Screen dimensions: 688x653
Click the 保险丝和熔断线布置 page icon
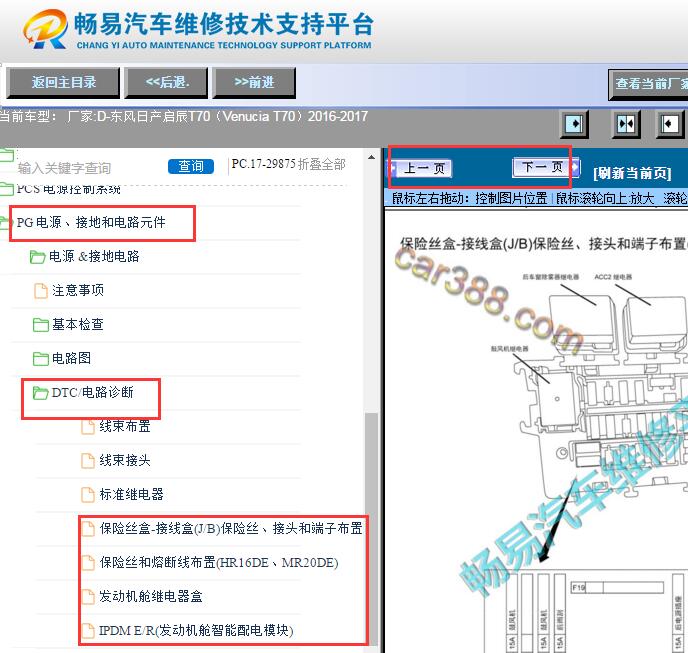pos(88,563)
